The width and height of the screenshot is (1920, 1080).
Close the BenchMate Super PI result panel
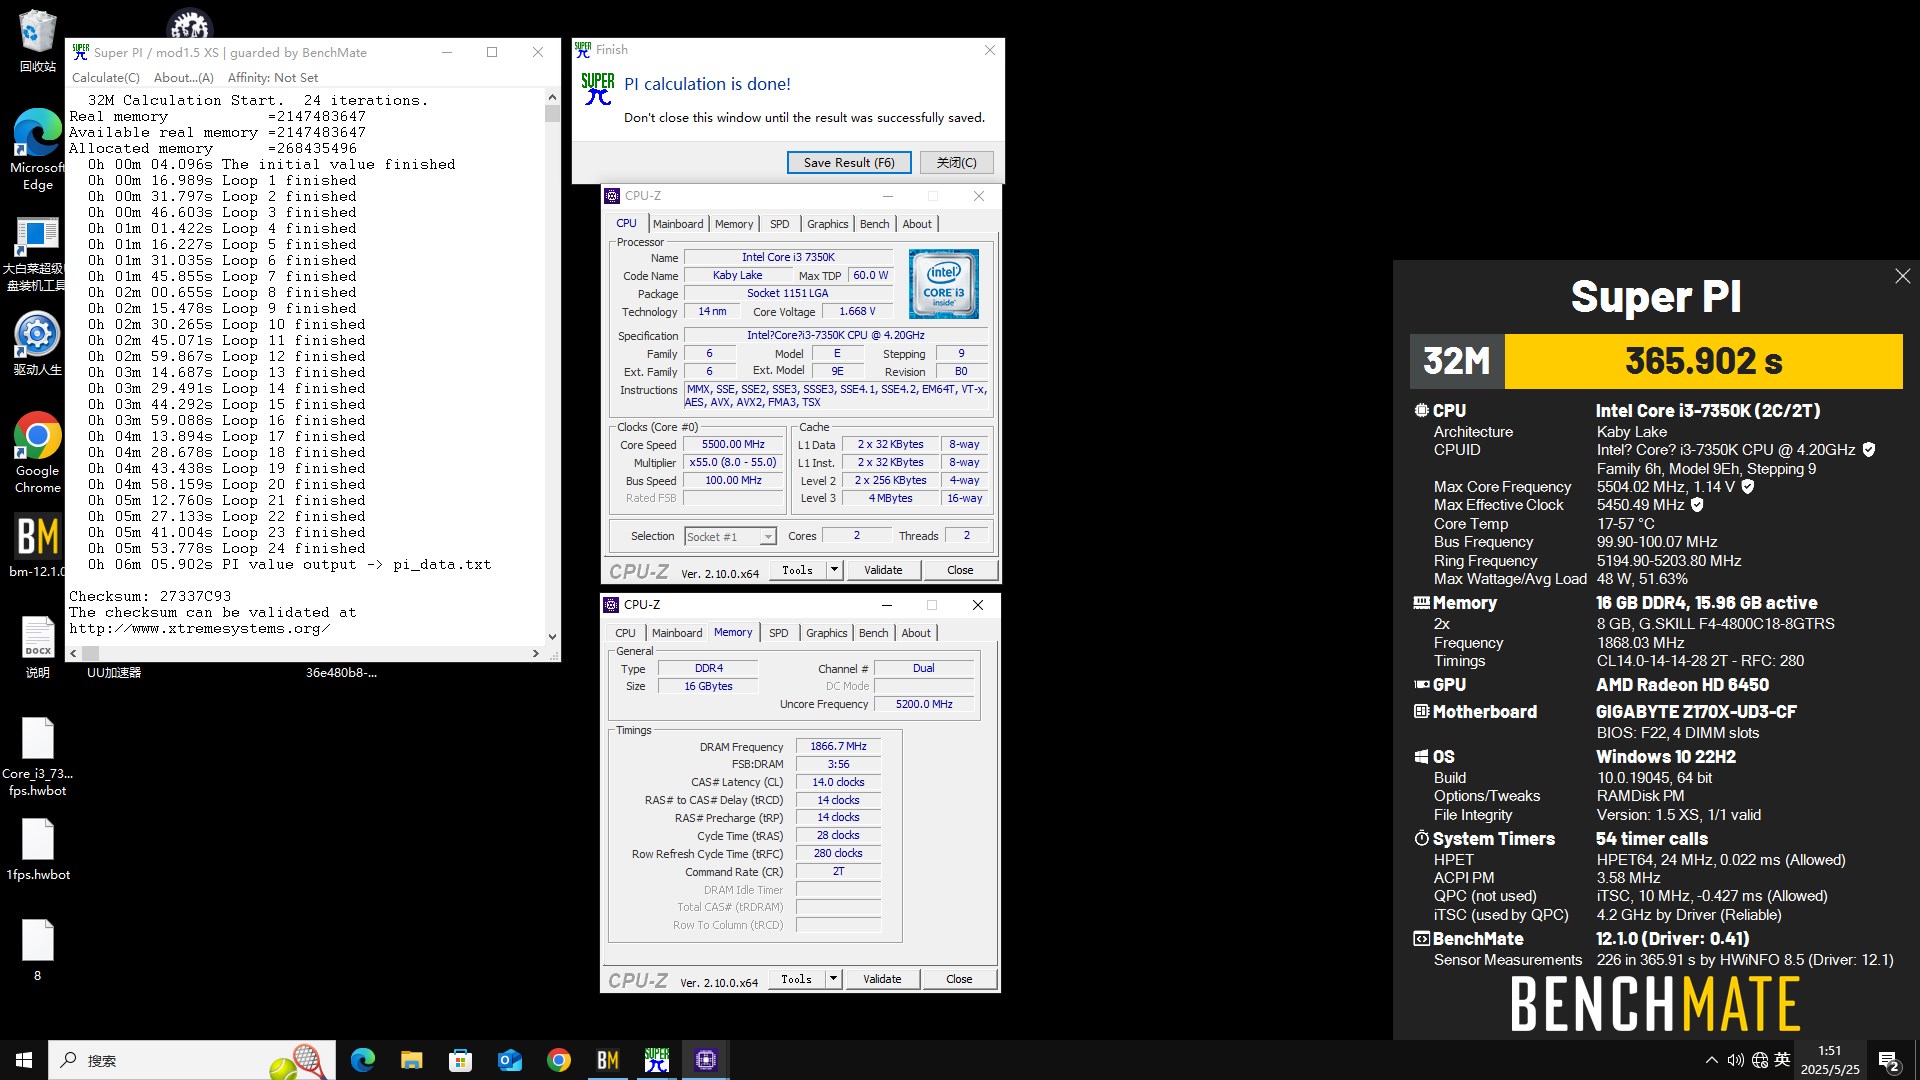tap(1902, 276)
